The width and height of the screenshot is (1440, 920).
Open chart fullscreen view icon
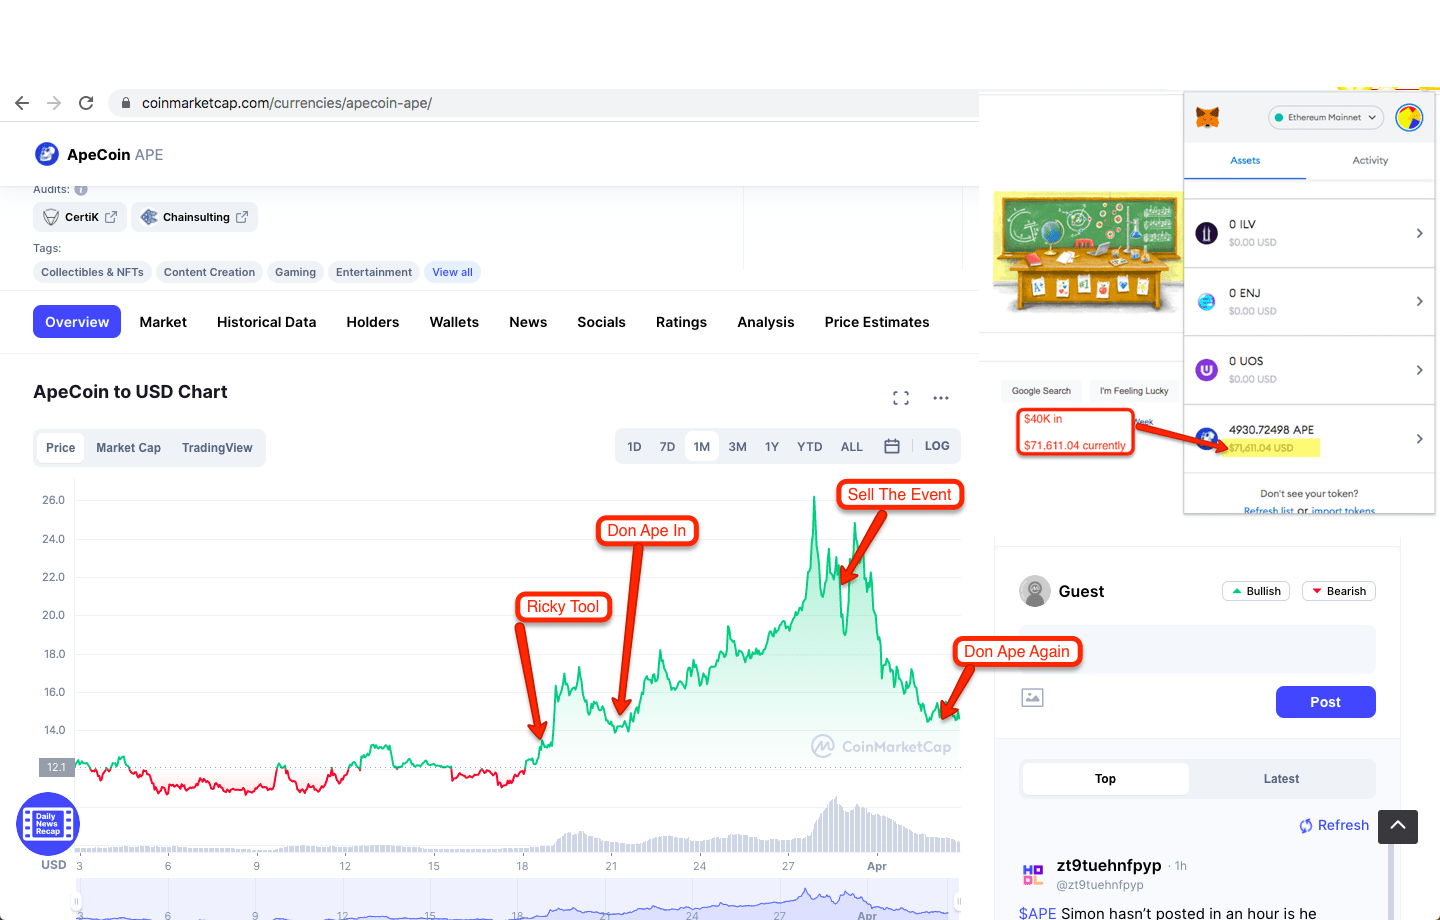(900, 398)
